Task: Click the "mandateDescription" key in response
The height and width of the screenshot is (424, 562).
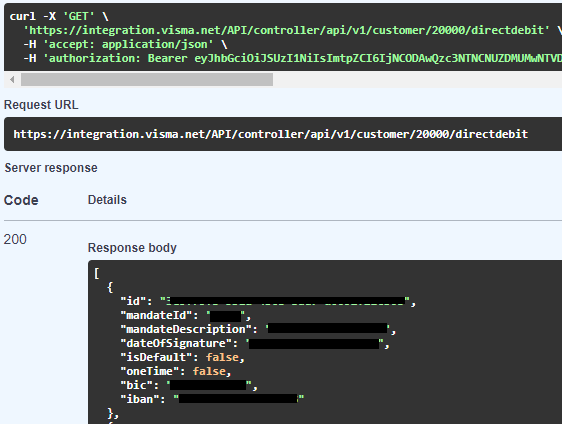Action: tap(186, 329)
